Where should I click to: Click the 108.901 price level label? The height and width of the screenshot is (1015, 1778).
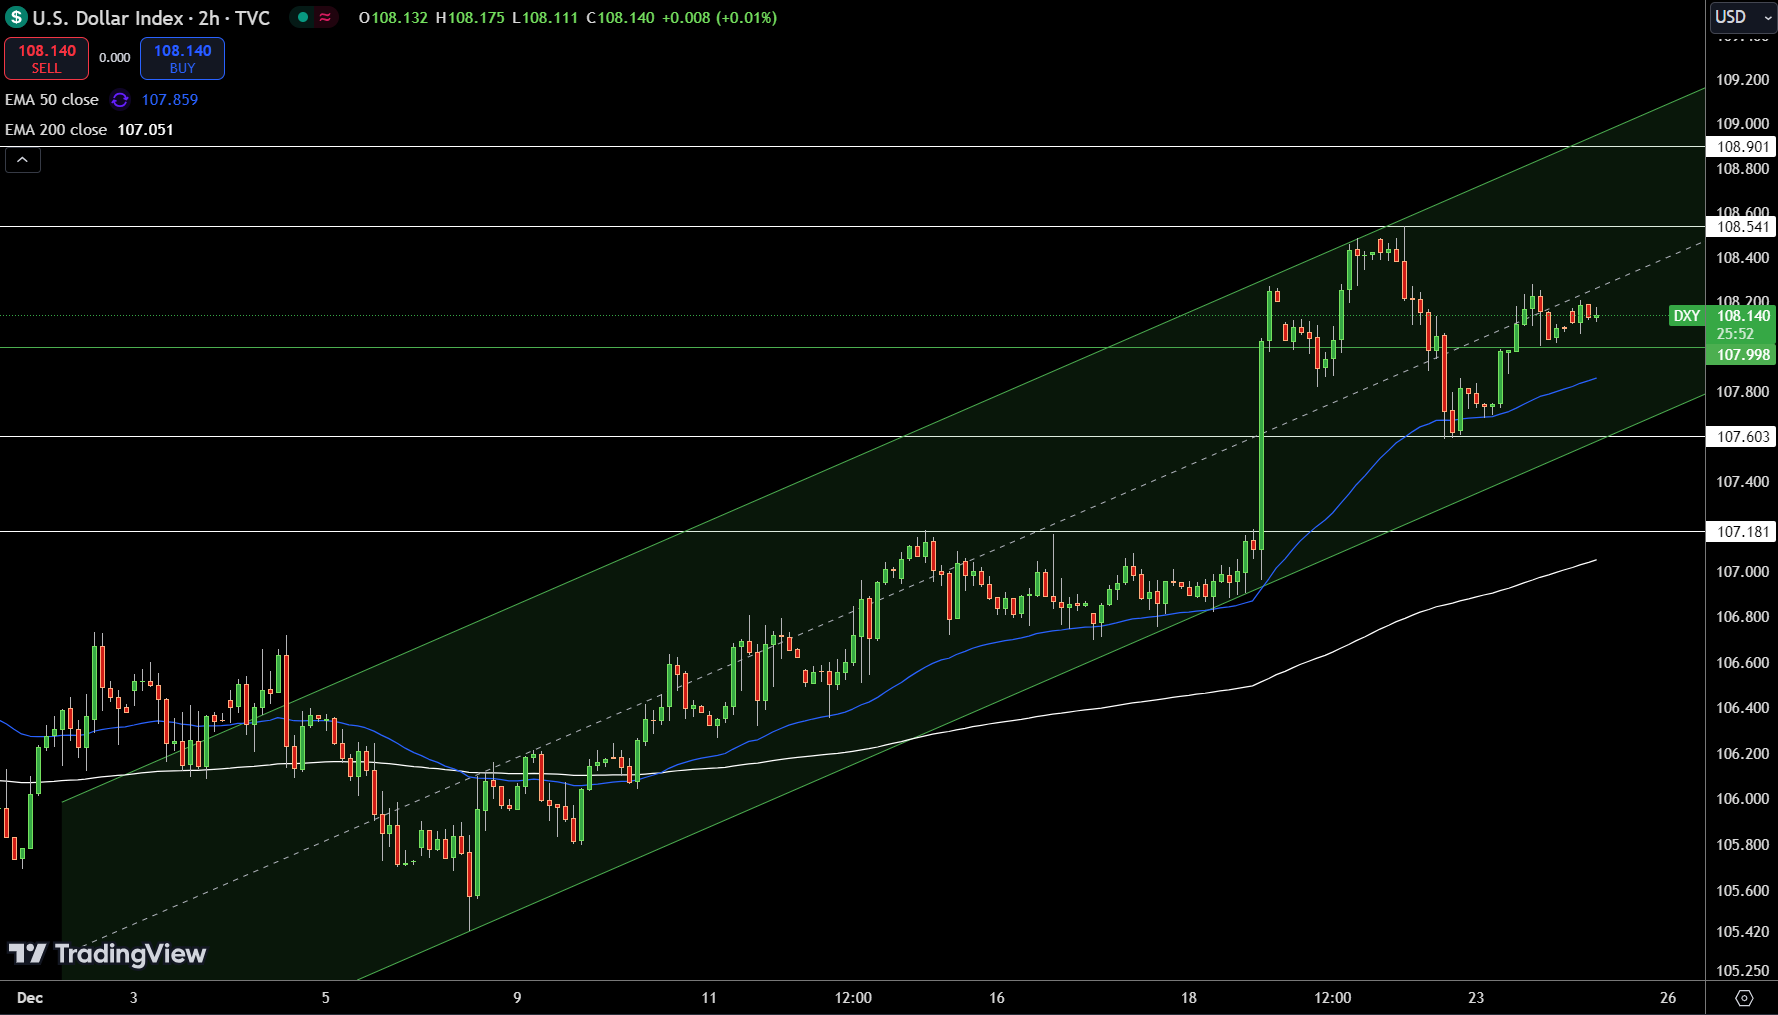(x=1742, y=147)
